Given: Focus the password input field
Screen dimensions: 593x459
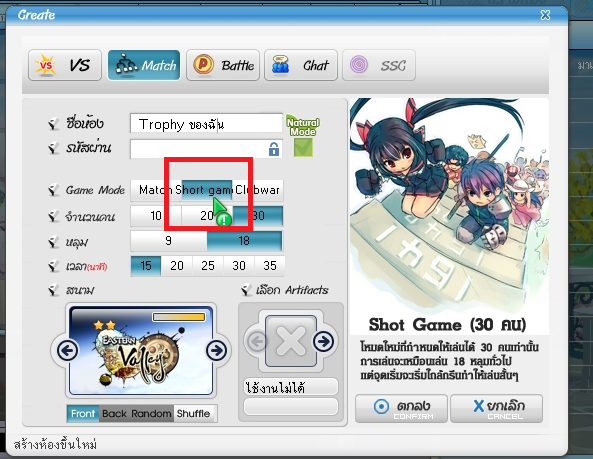Looking at the screenshot, I should pos(206,149).
